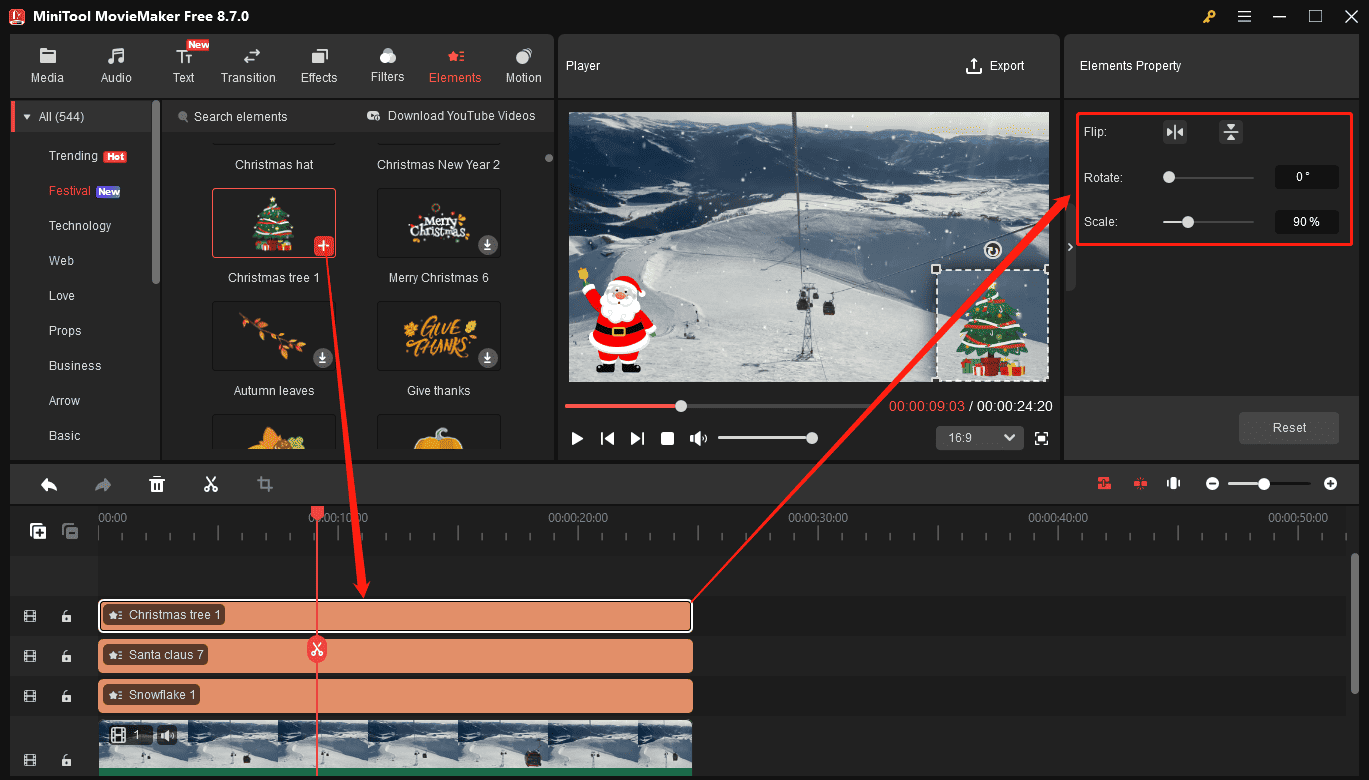The image size is (1369, 780).
Task: Toggle the timeline split marker option
Action: (x=1140, y=483)
